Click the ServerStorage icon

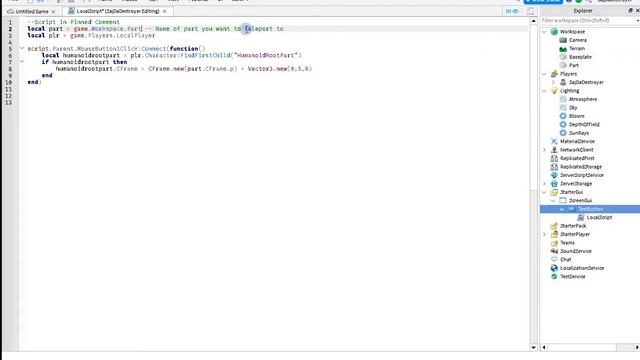pyautogui.click(x=554, y=184)
